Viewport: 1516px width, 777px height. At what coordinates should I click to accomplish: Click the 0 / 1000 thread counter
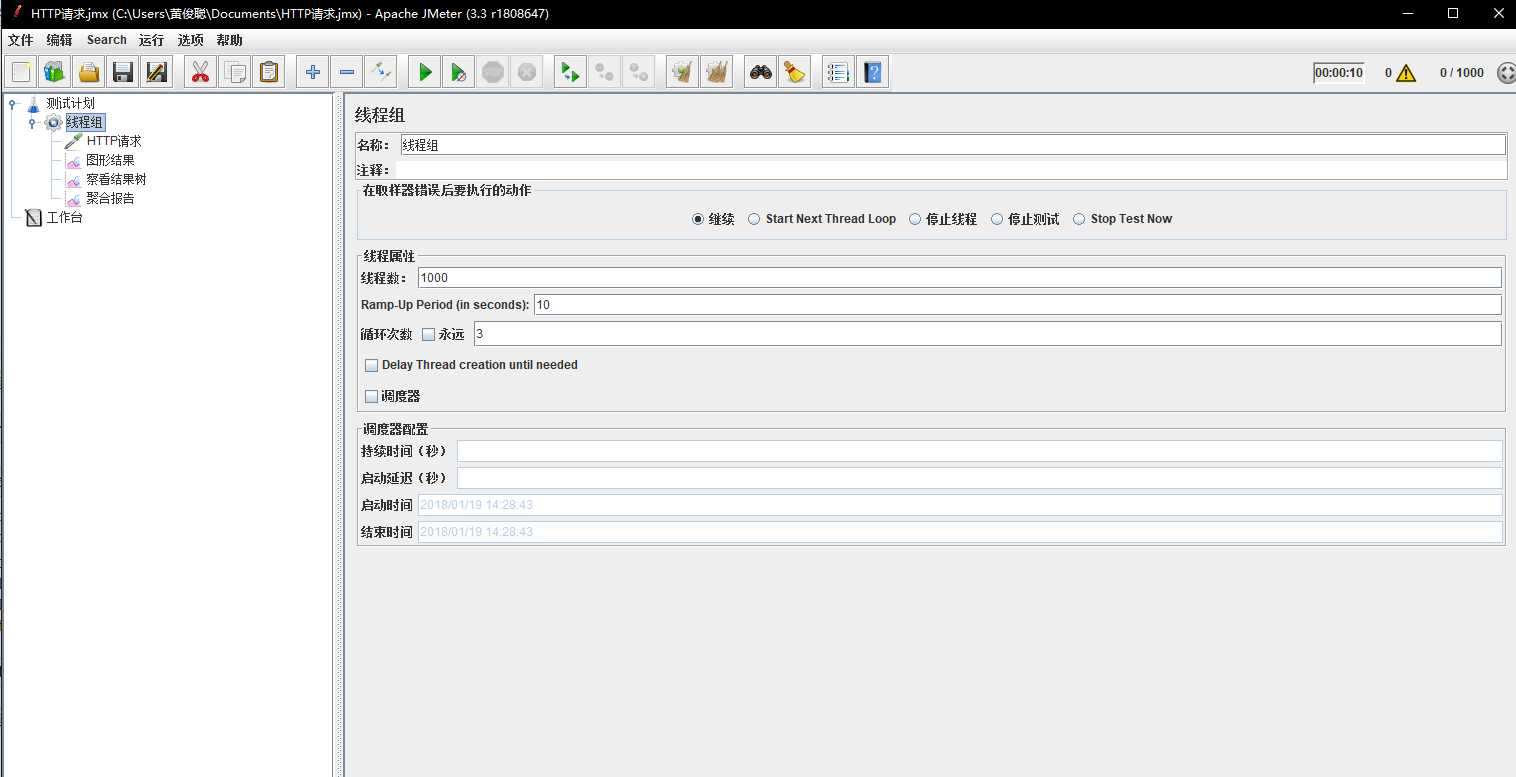click(1462, 73)
